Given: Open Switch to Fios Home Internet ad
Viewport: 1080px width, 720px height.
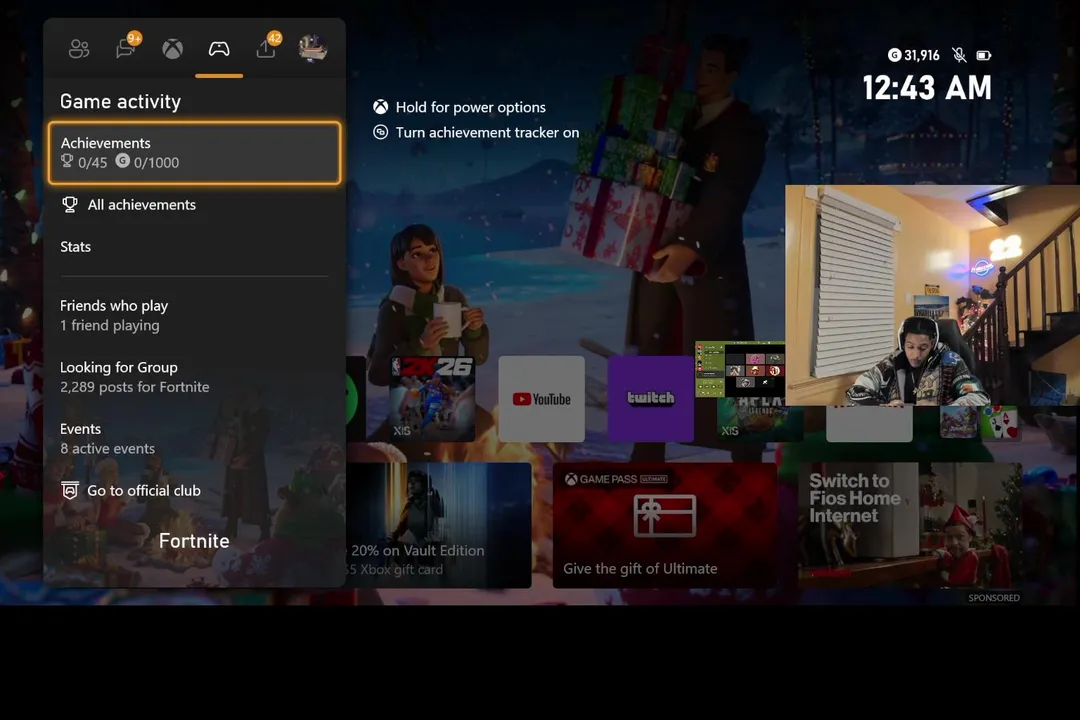Looking at the screenshot, I should 911,525.
